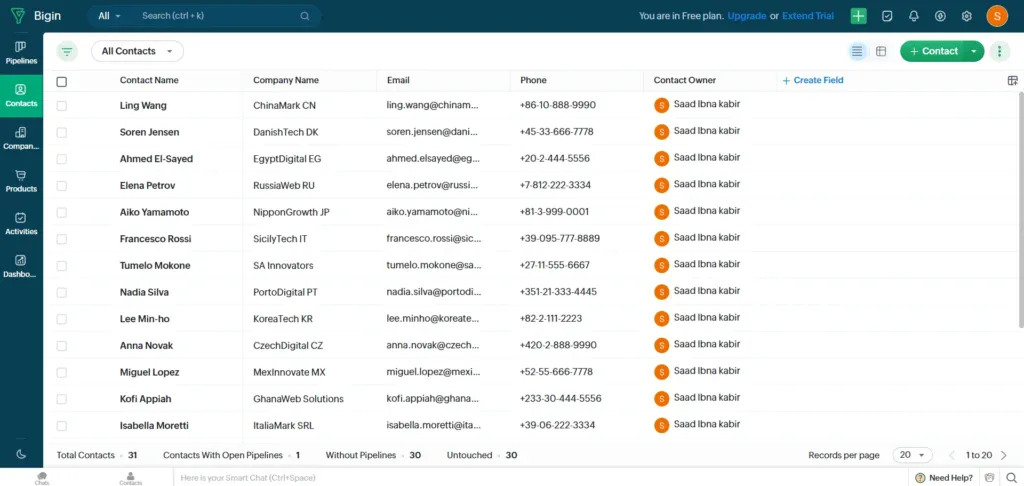Check the box for Ahmed El-Sayed
This screenshot has width=1024, height=486.
[61, 159]
